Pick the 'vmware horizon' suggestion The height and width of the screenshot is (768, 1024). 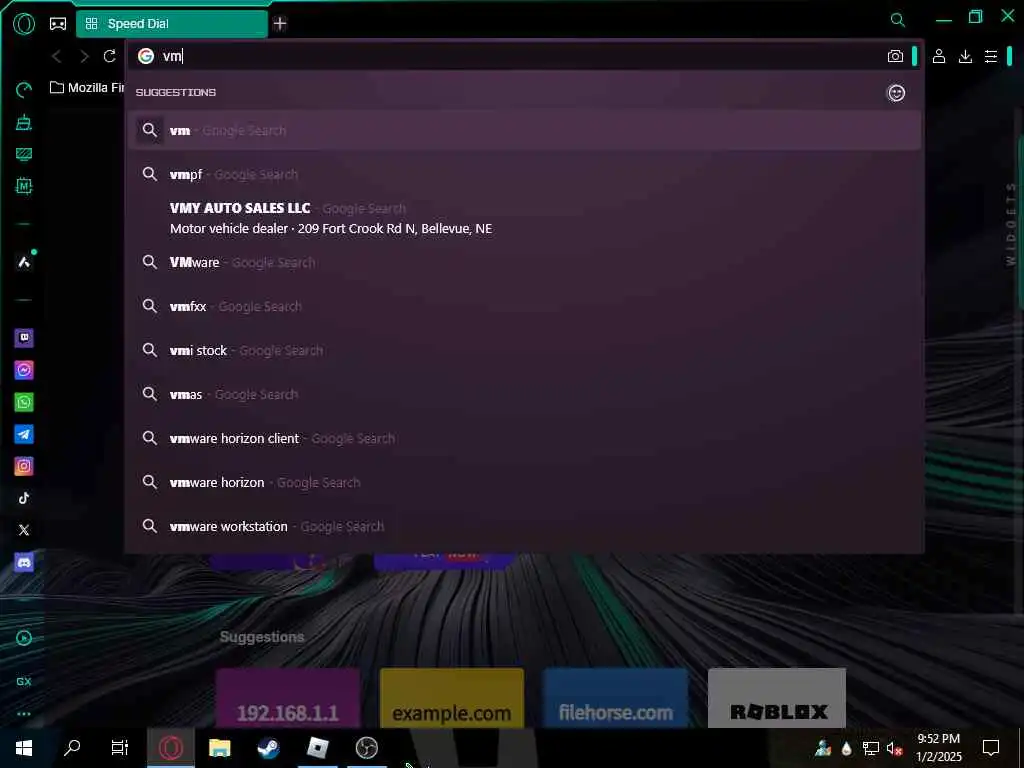pyautogui.click(x=524, y=482)
